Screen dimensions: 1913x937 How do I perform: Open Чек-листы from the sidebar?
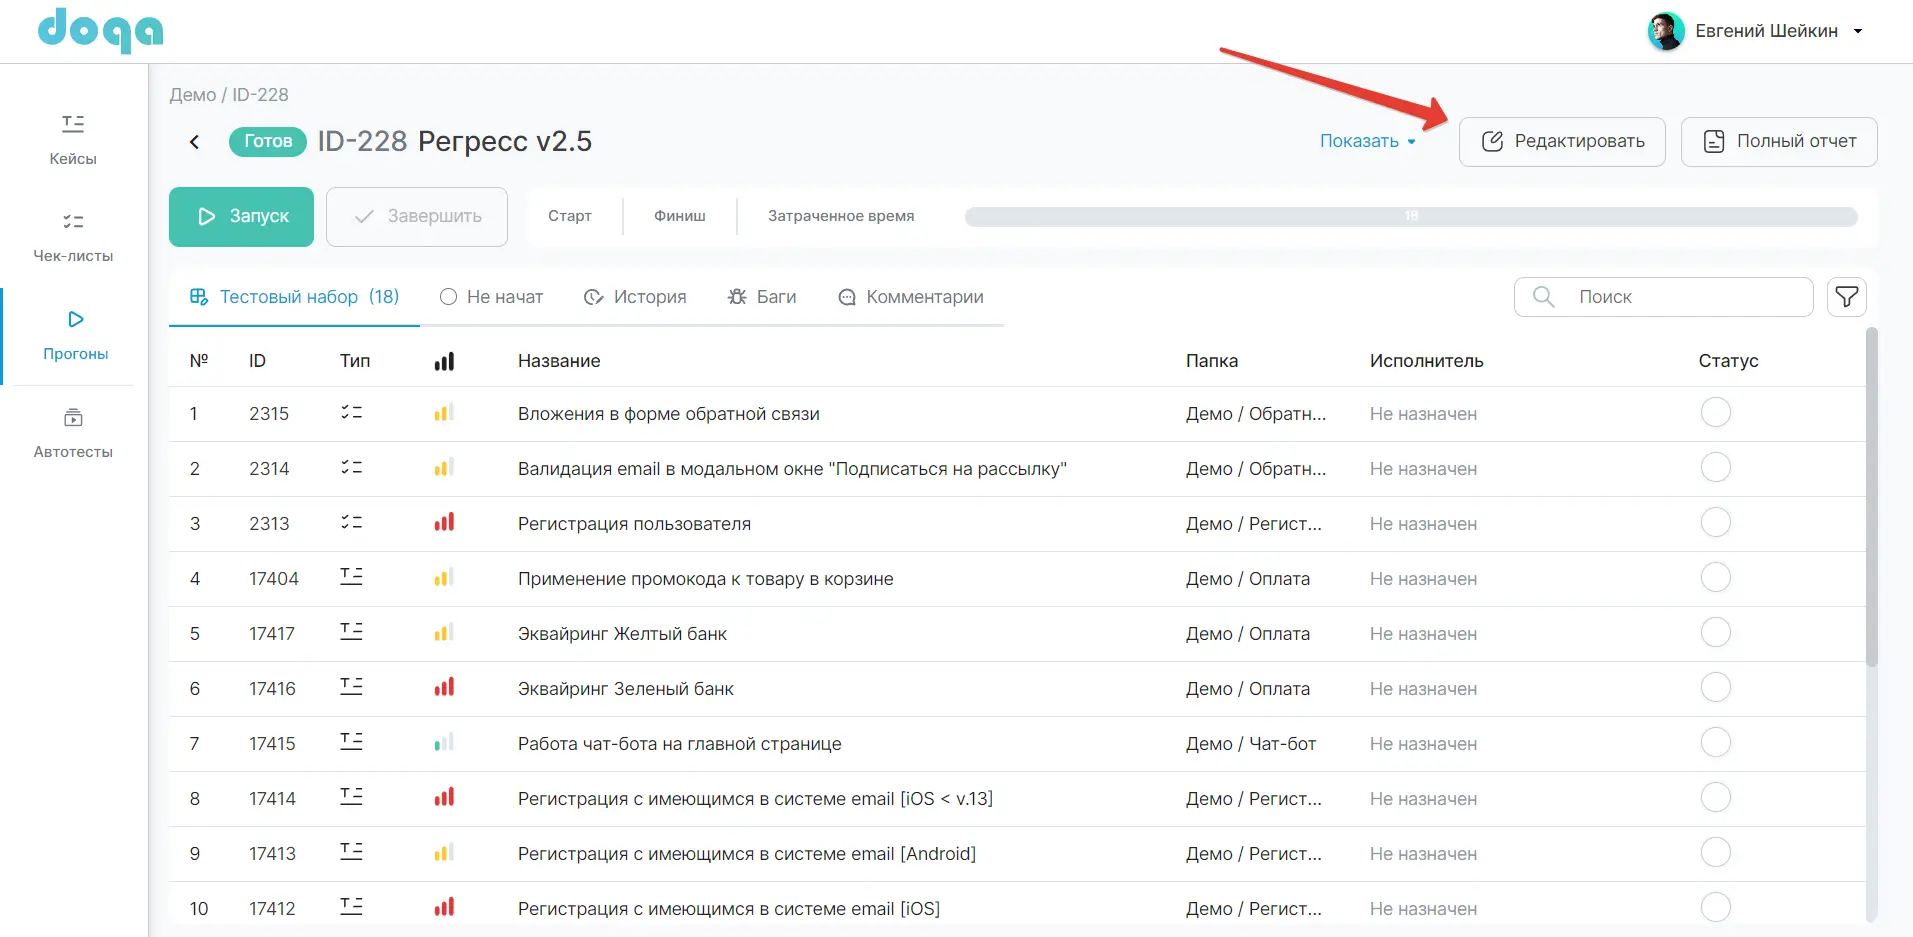coord(73,236)
